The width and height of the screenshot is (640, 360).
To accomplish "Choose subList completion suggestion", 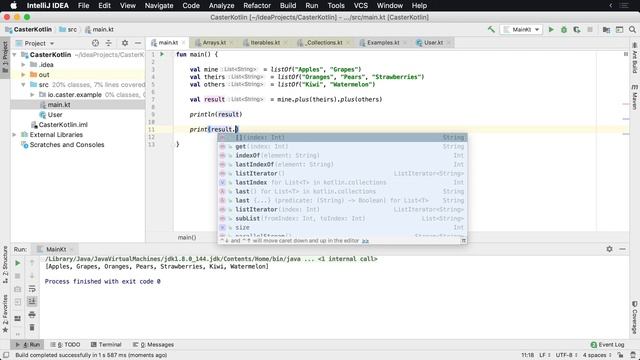I will (x=342, y=218).
